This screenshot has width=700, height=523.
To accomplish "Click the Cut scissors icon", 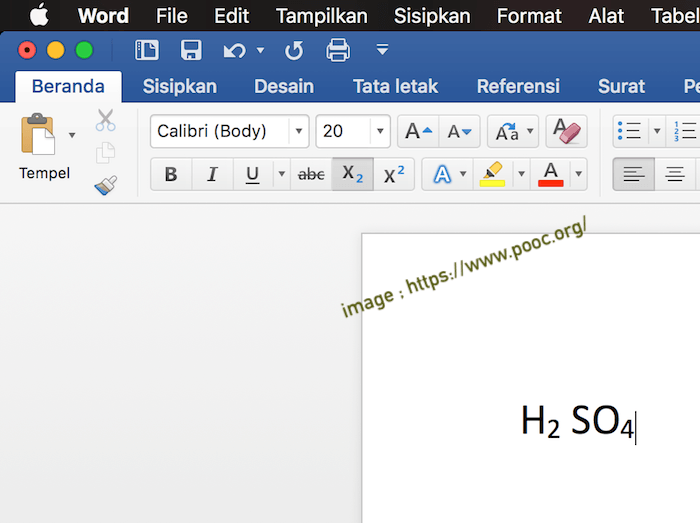I will [106, 120].
